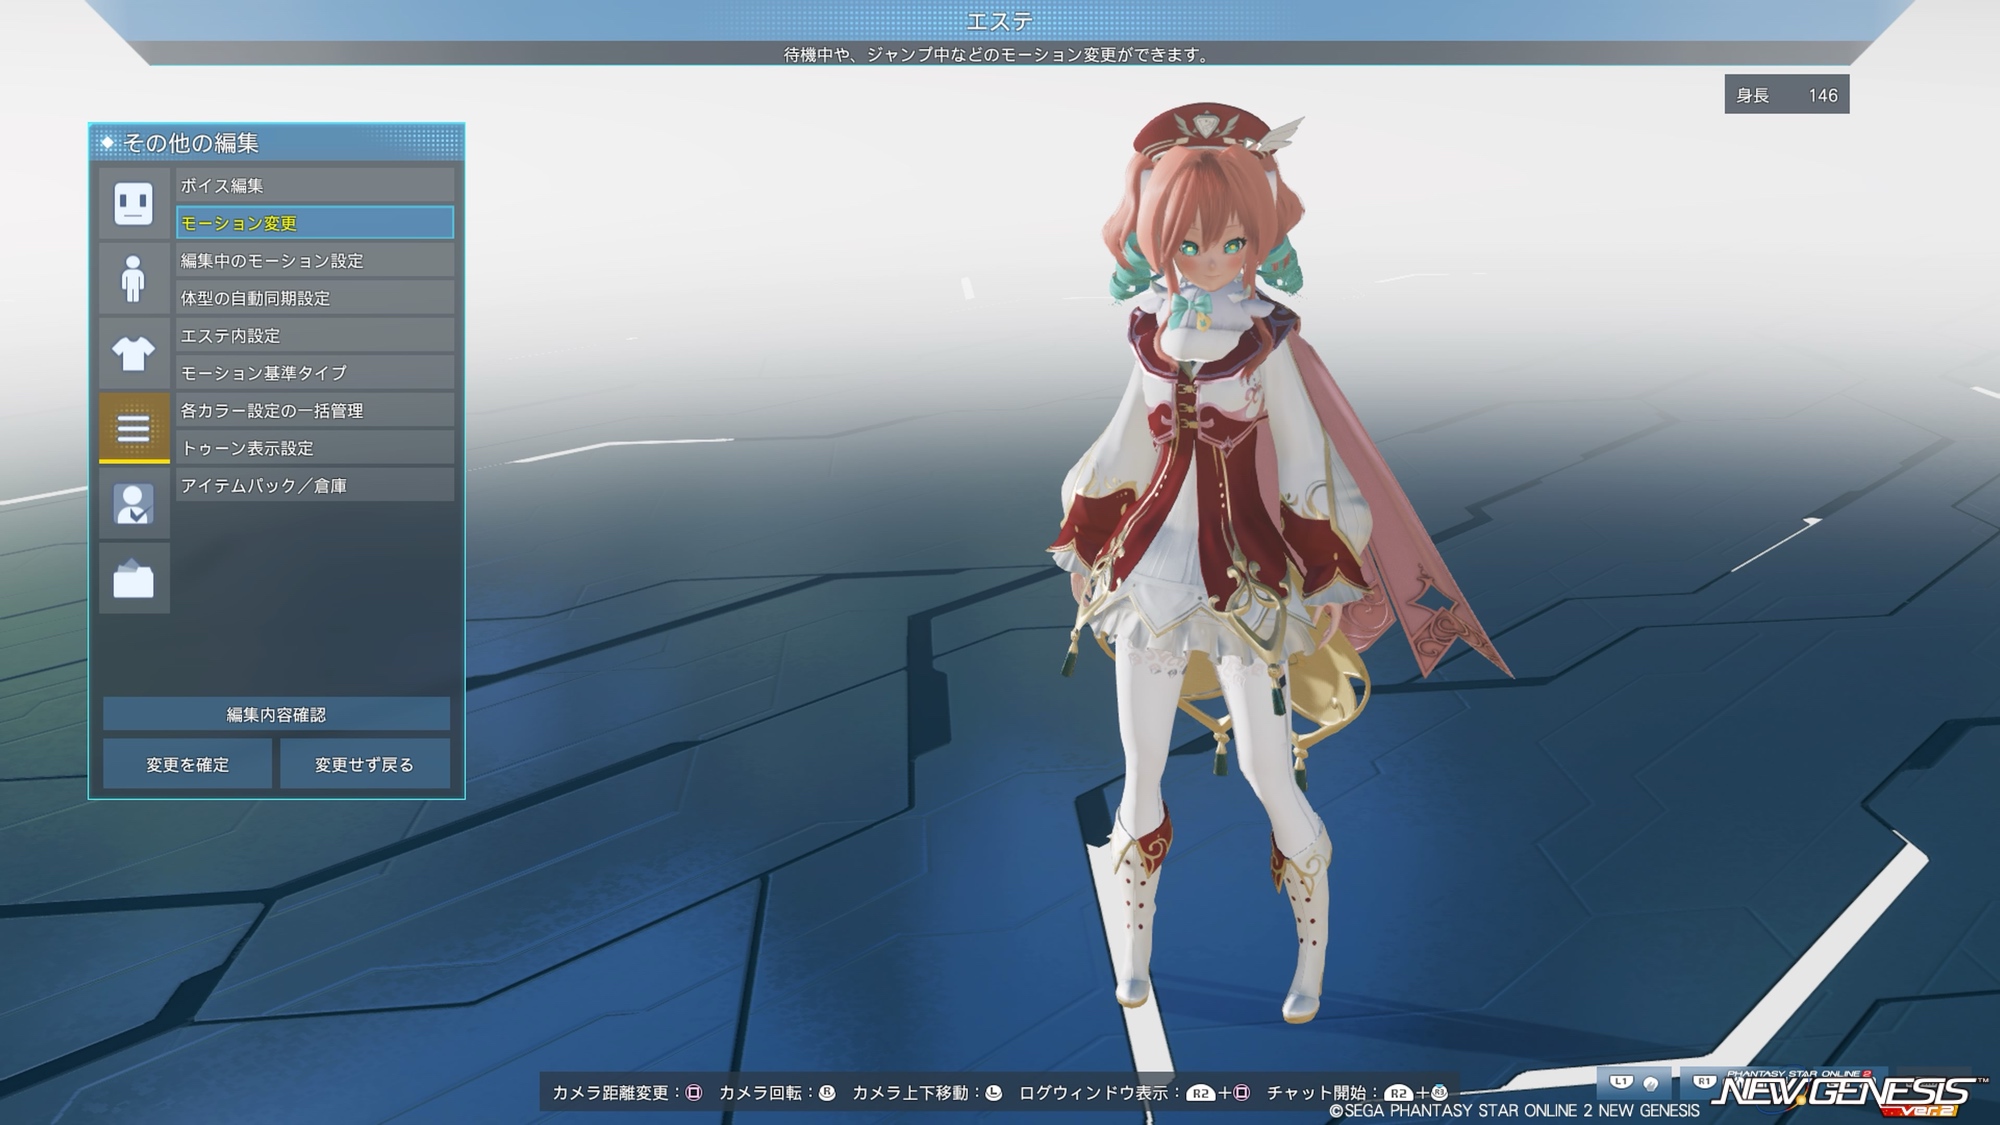Open ボイス編集 menu entry
The width and height of the screenshot is (2000, 1125).
pos(315,185)
